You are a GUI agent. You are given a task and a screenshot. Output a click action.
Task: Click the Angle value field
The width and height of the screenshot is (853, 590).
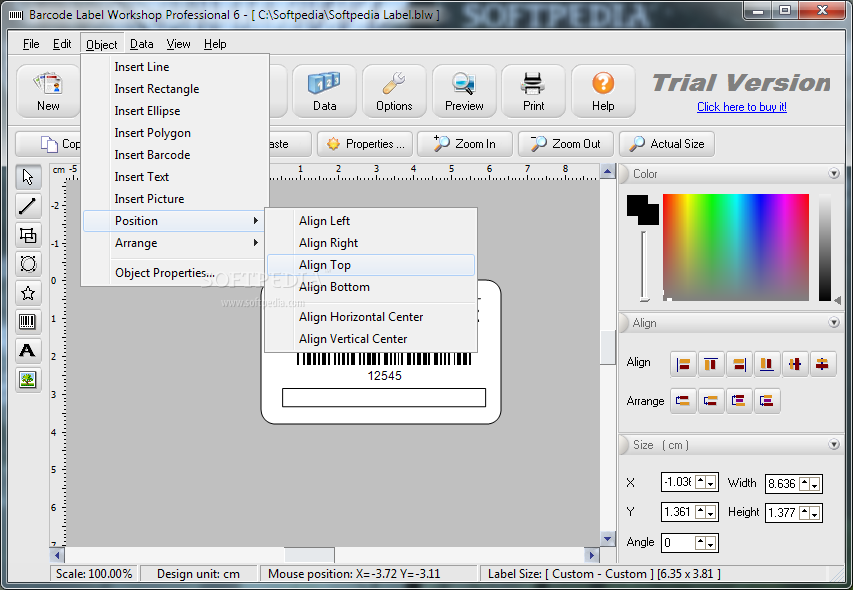(x=678, y=543)
